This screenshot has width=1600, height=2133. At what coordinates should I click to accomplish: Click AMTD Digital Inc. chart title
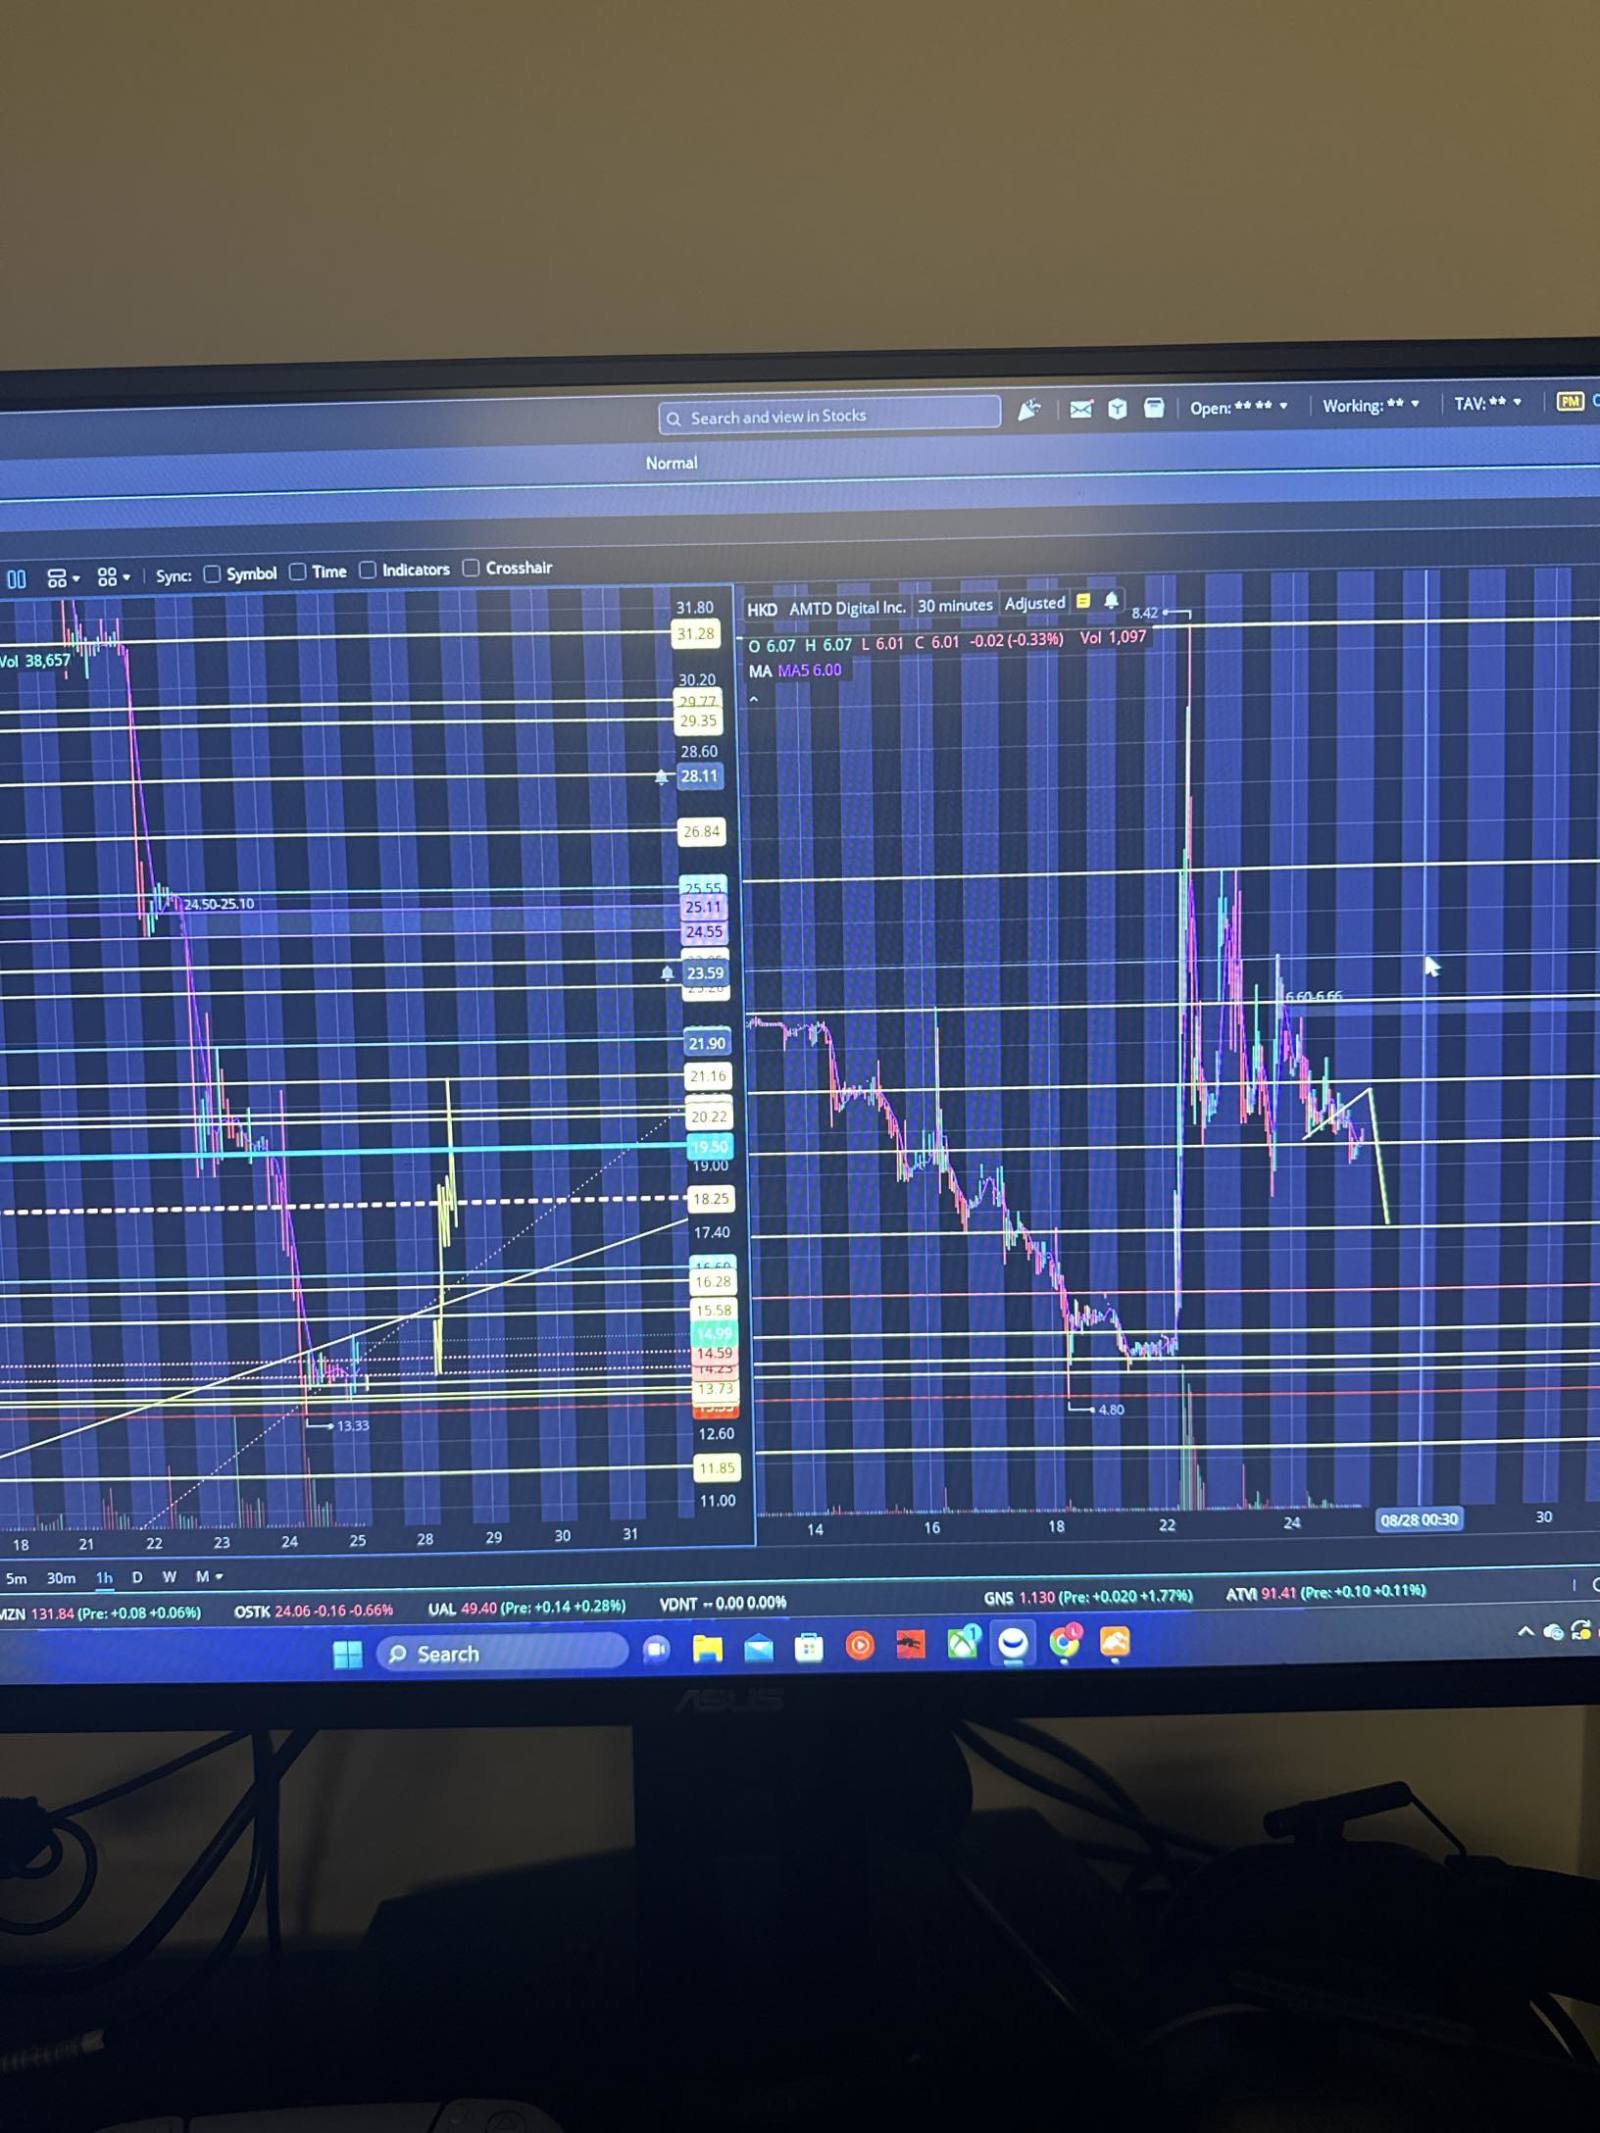point(847,608)
